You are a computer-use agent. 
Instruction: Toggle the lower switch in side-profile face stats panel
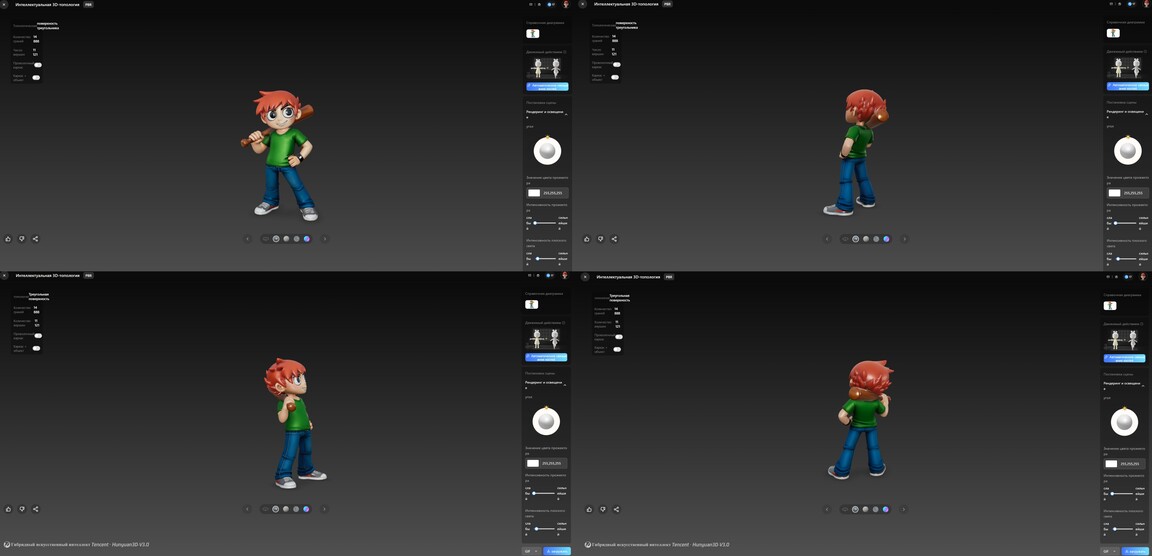(x=36, y=348)
